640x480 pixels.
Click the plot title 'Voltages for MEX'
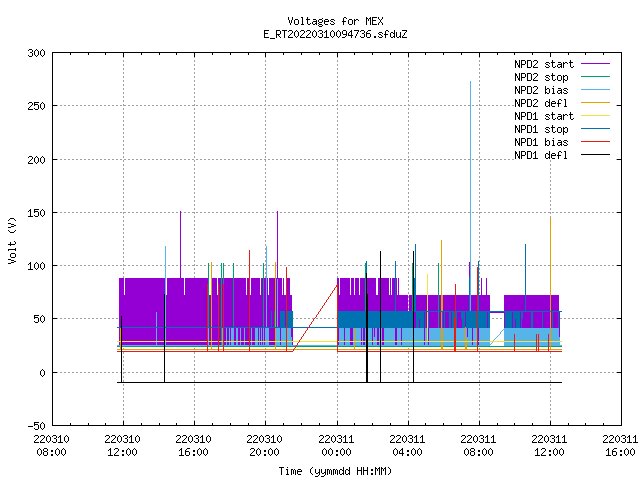335,21
